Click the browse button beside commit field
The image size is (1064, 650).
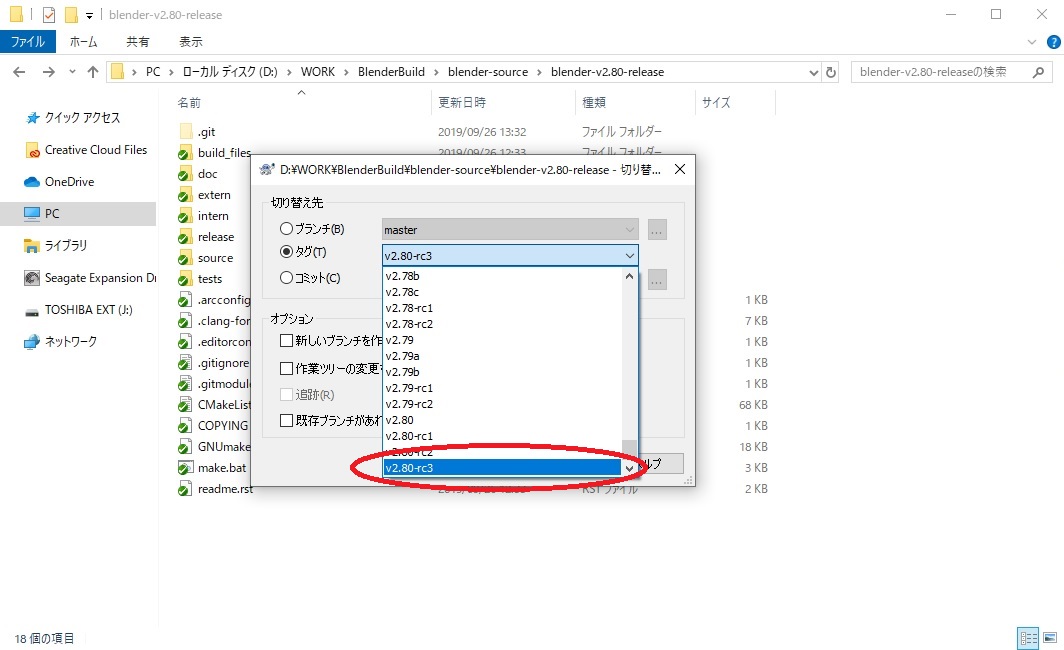(x=656, y=279)
